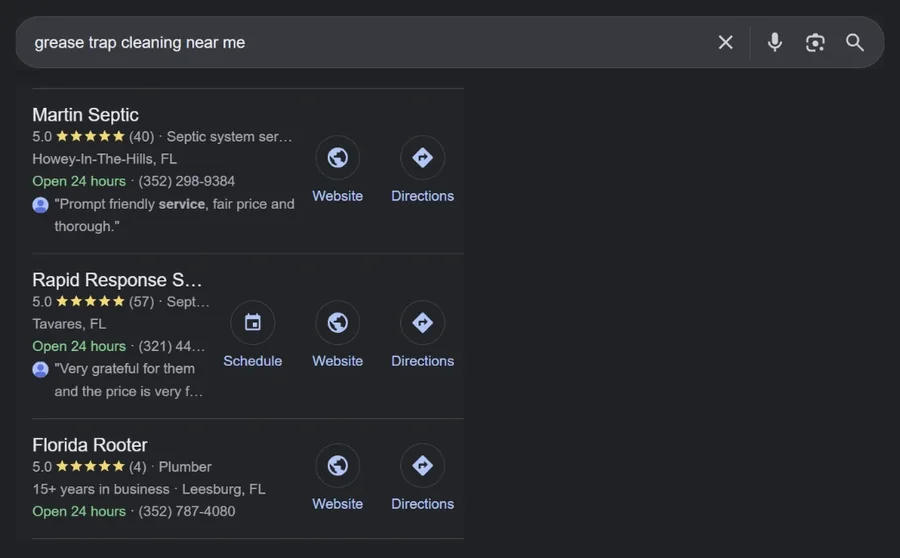Viewport: 900px width, 558px height.
Task: Click the truncated phone number (321) 44…
Action: point(171,347)
